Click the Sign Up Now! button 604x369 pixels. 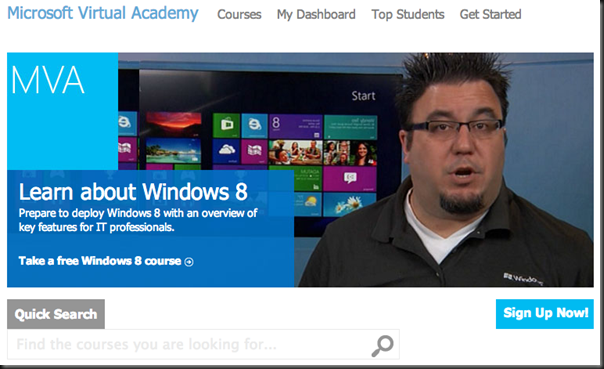[x=545, y=314]
